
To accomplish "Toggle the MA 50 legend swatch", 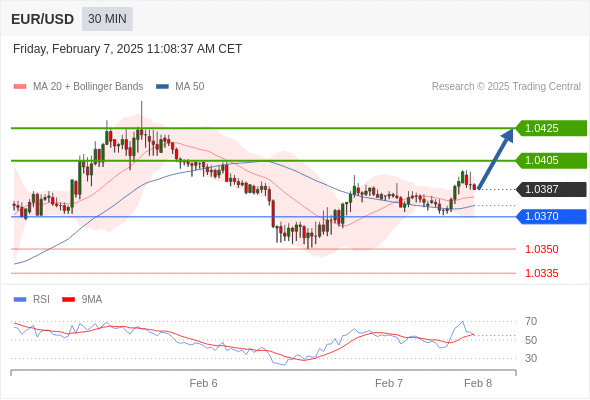I will [163, 87].
